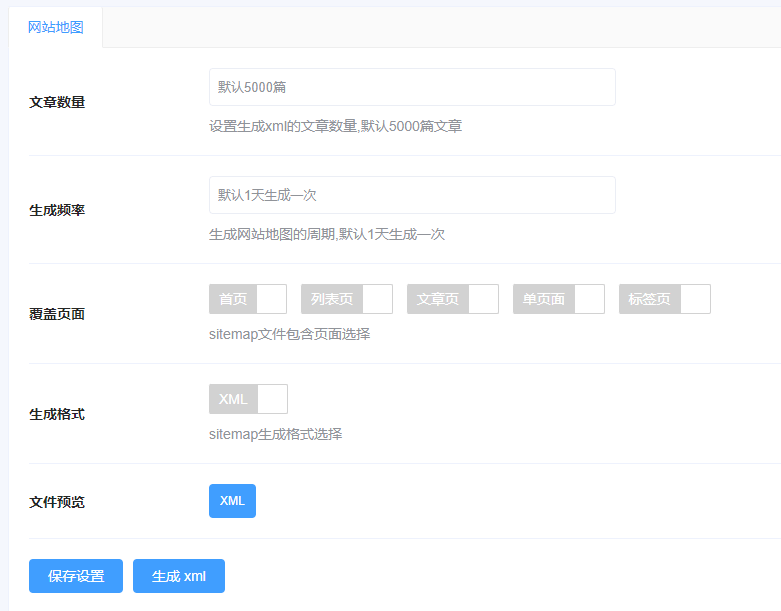
Task: Toggle the 首页 page switch
Action: (248, 299)
